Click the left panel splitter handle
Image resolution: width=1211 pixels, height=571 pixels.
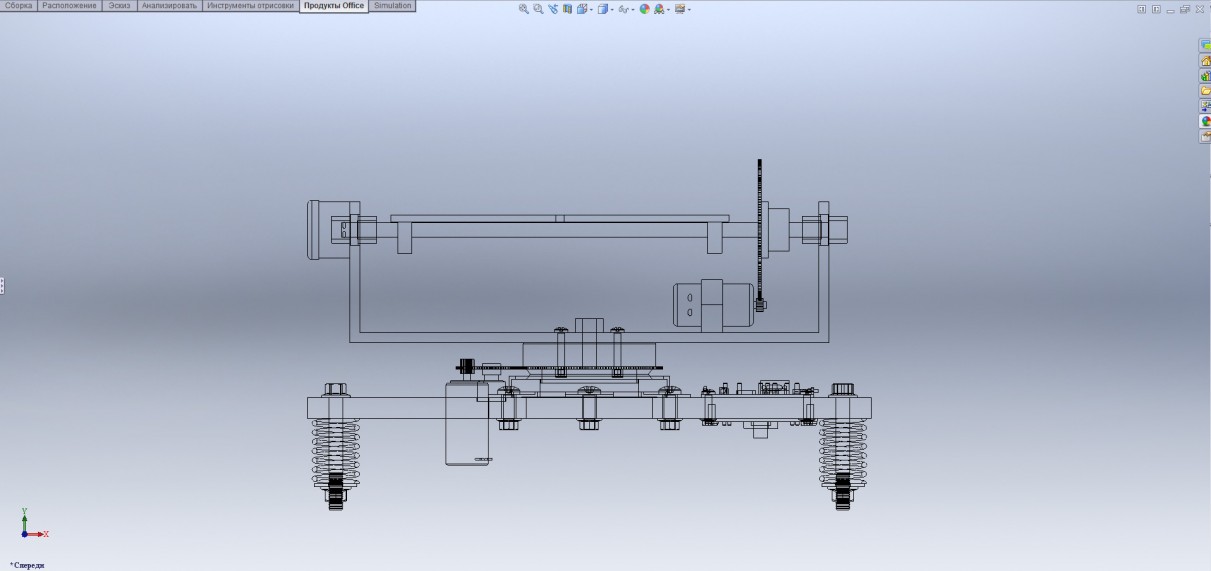pos(2,286)
